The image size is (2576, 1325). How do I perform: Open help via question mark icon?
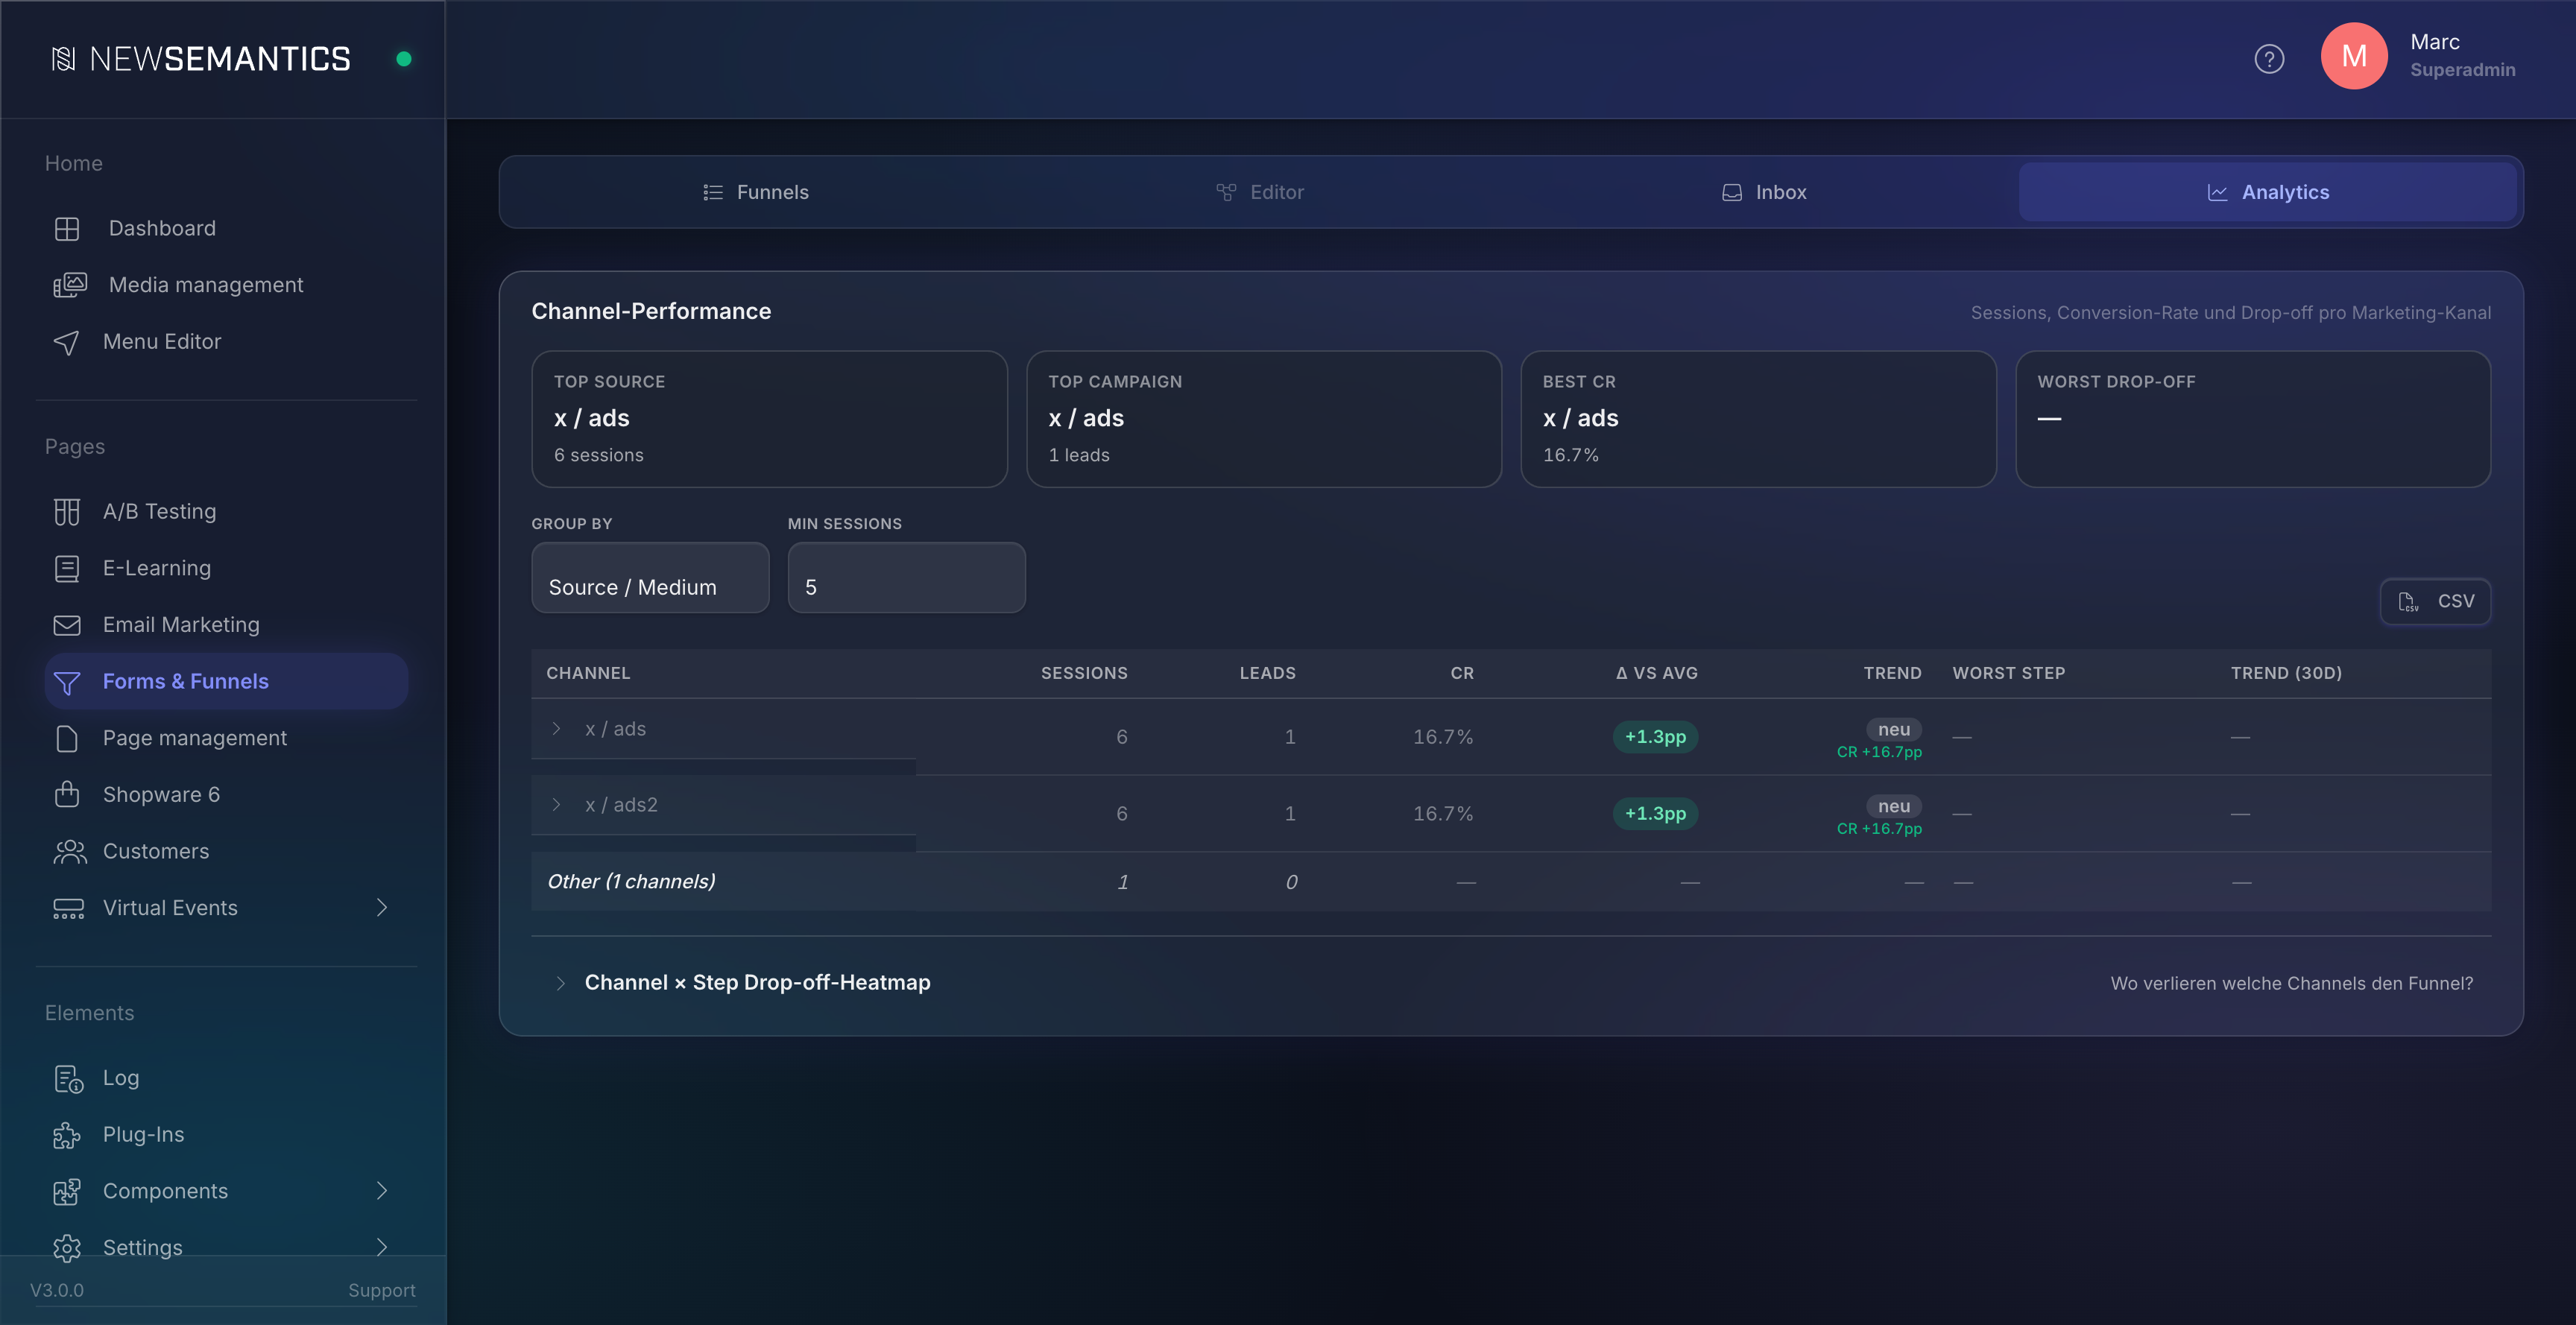tap(2269, 59)
